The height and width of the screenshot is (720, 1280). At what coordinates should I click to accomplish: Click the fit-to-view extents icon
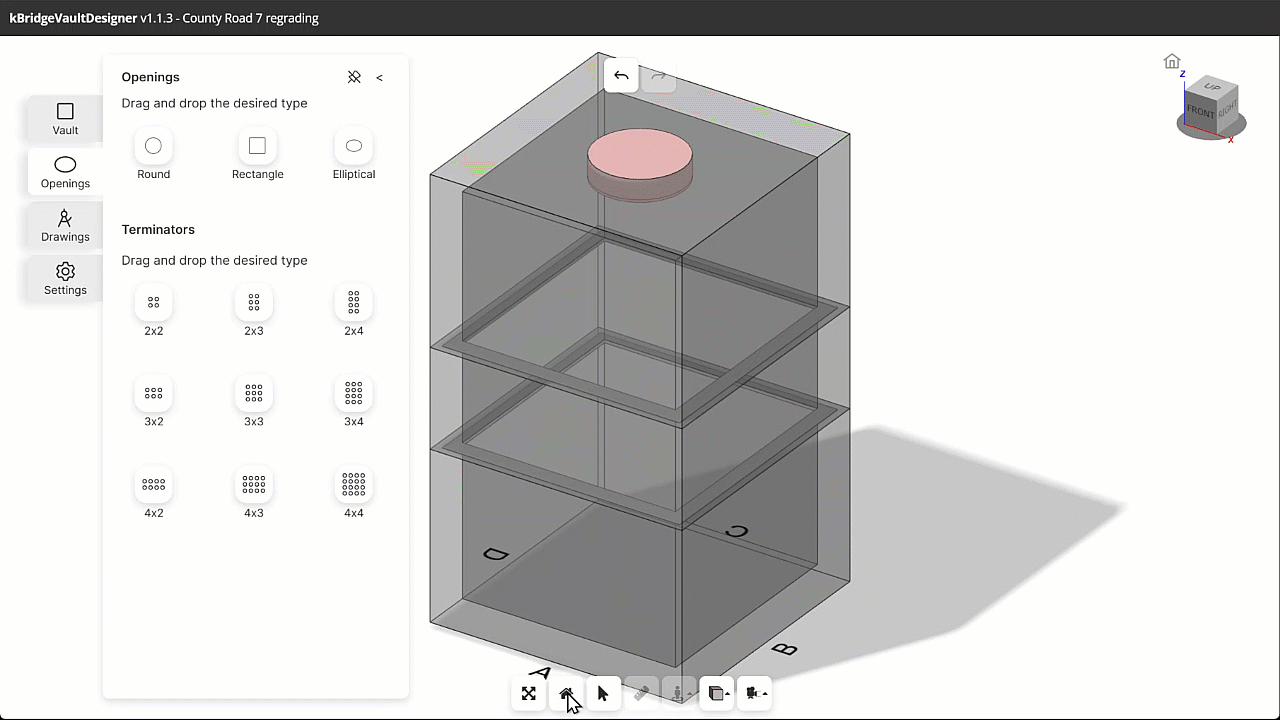pos(529,693)
